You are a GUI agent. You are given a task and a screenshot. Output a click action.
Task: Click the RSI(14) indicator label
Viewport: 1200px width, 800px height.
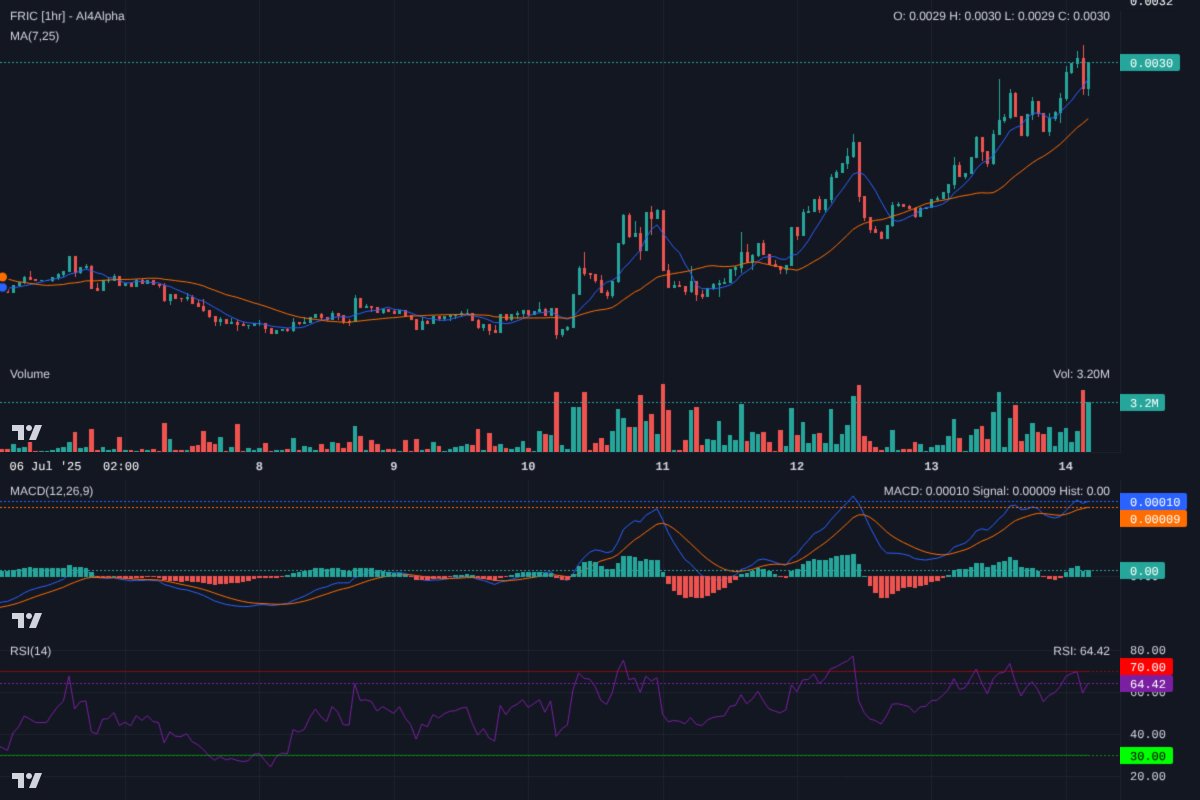pos(31,651)
